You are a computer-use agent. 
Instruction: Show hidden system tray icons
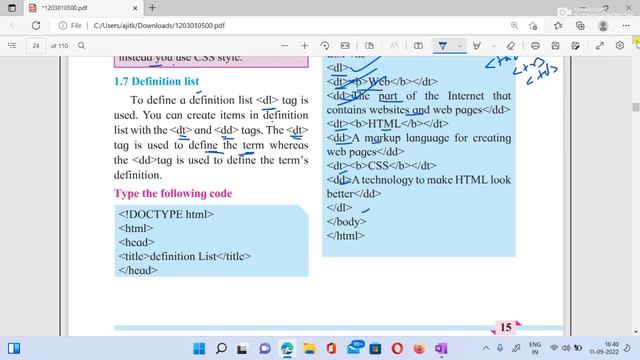(x=486, y=348)
